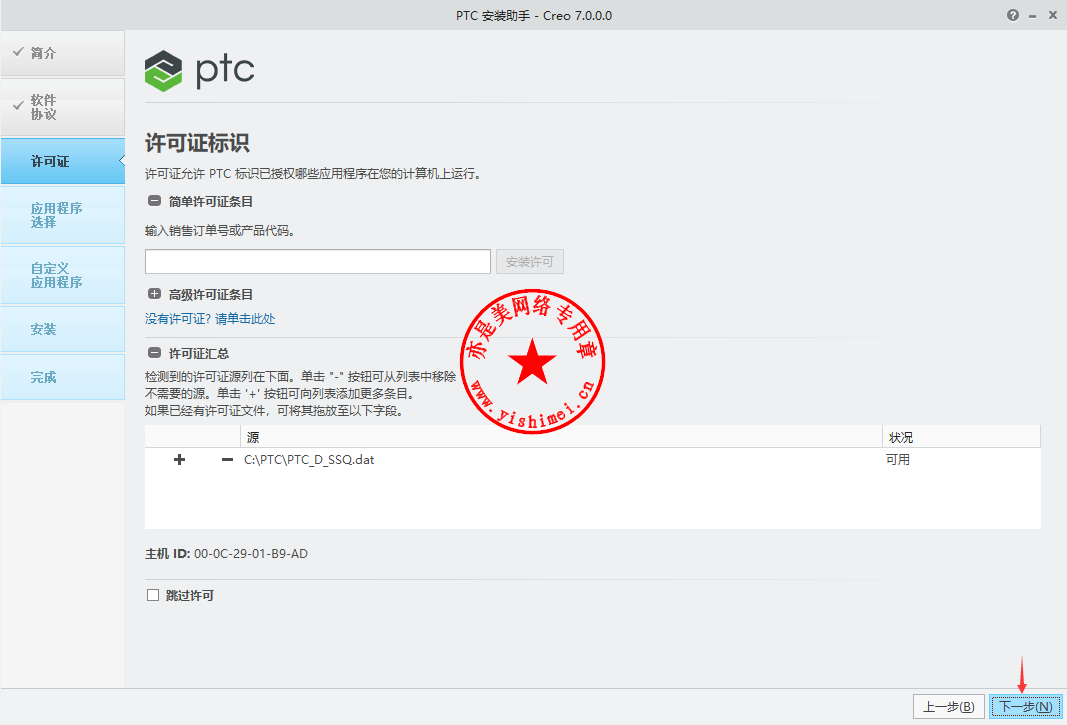
Task: Expand the 高级许可证条目 section
Action: click(154, 294)
